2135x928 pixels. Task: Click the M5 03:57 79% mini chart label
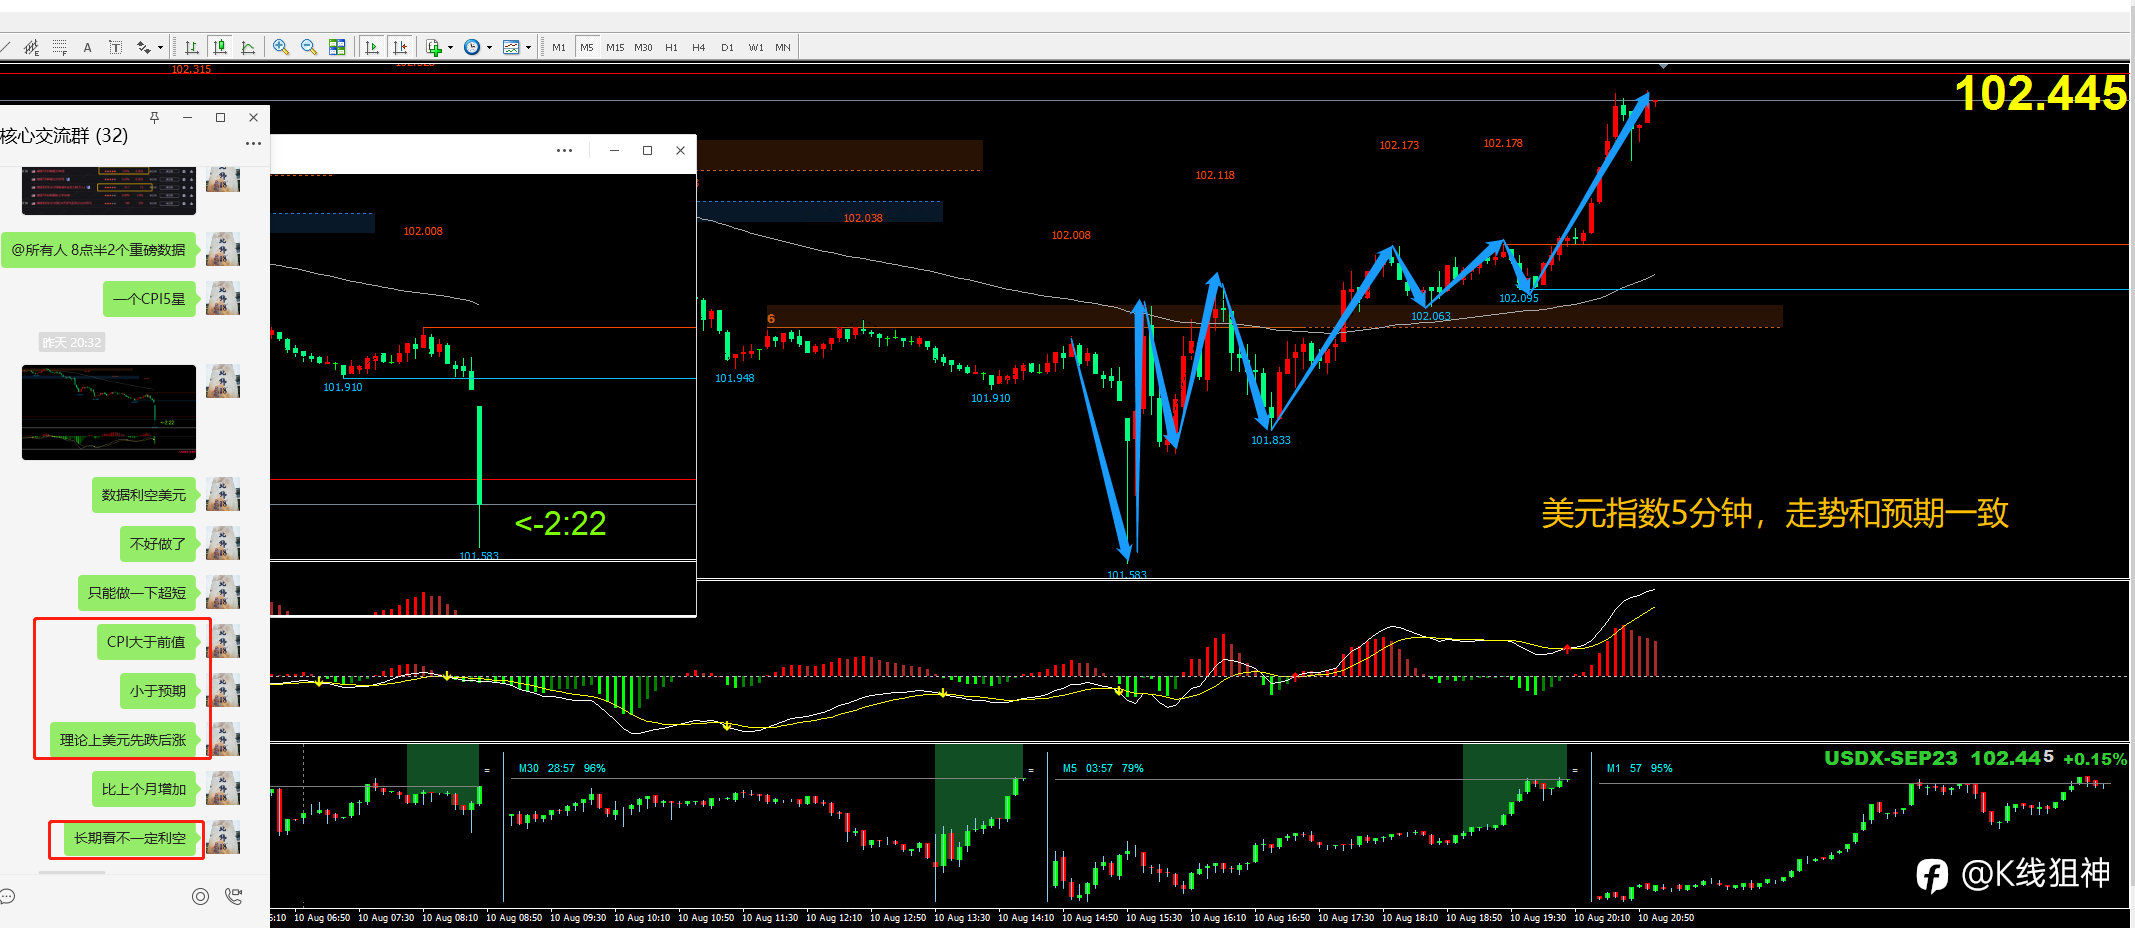click(x=1103, y=768)
